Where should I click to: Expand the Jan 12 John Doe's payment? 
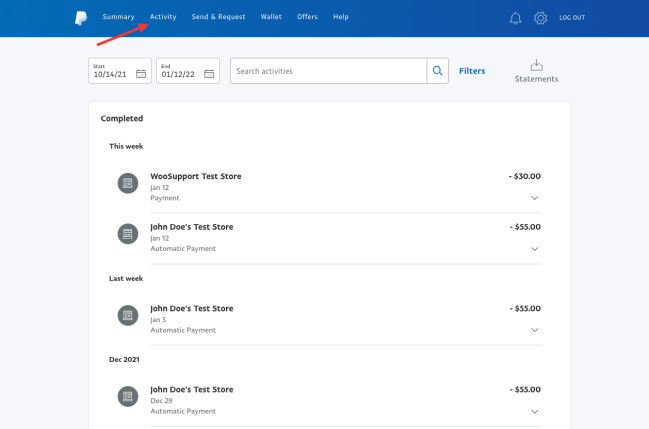pyautogui.click(x=534, y=248)
